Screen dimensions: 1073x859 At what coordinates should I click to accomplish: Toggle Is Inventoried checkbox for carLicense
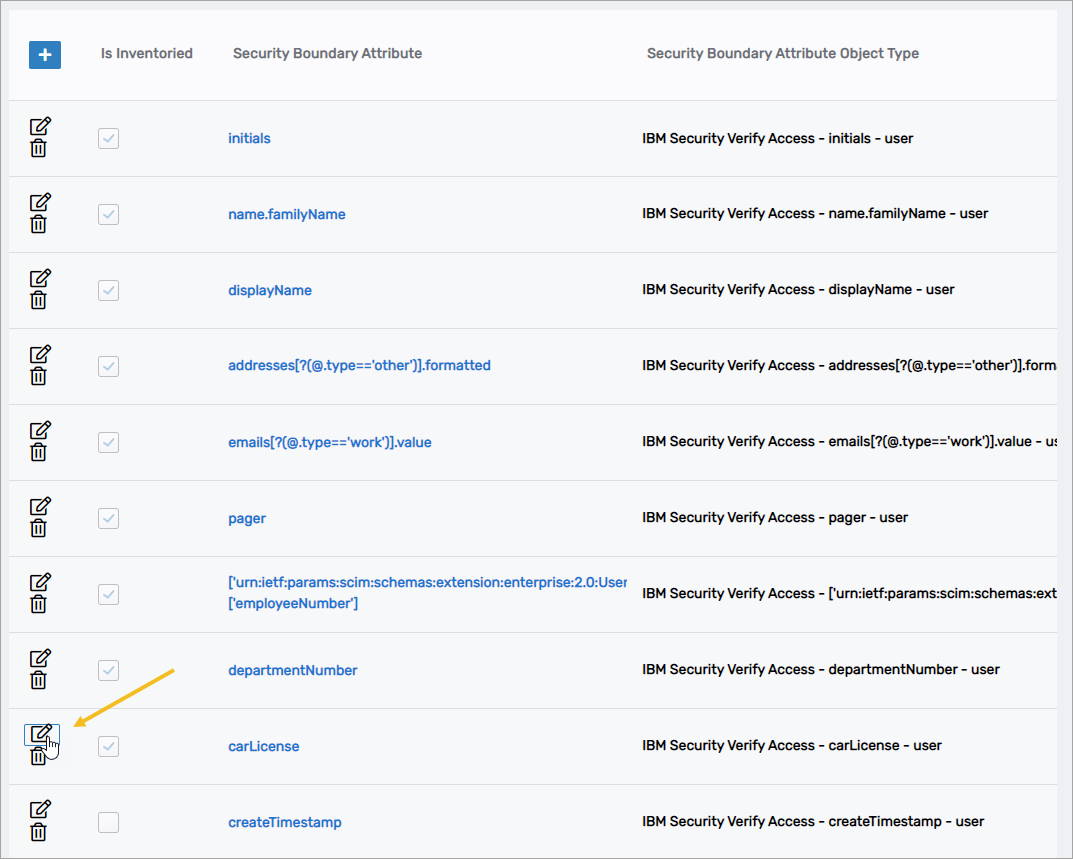point(109,746)
